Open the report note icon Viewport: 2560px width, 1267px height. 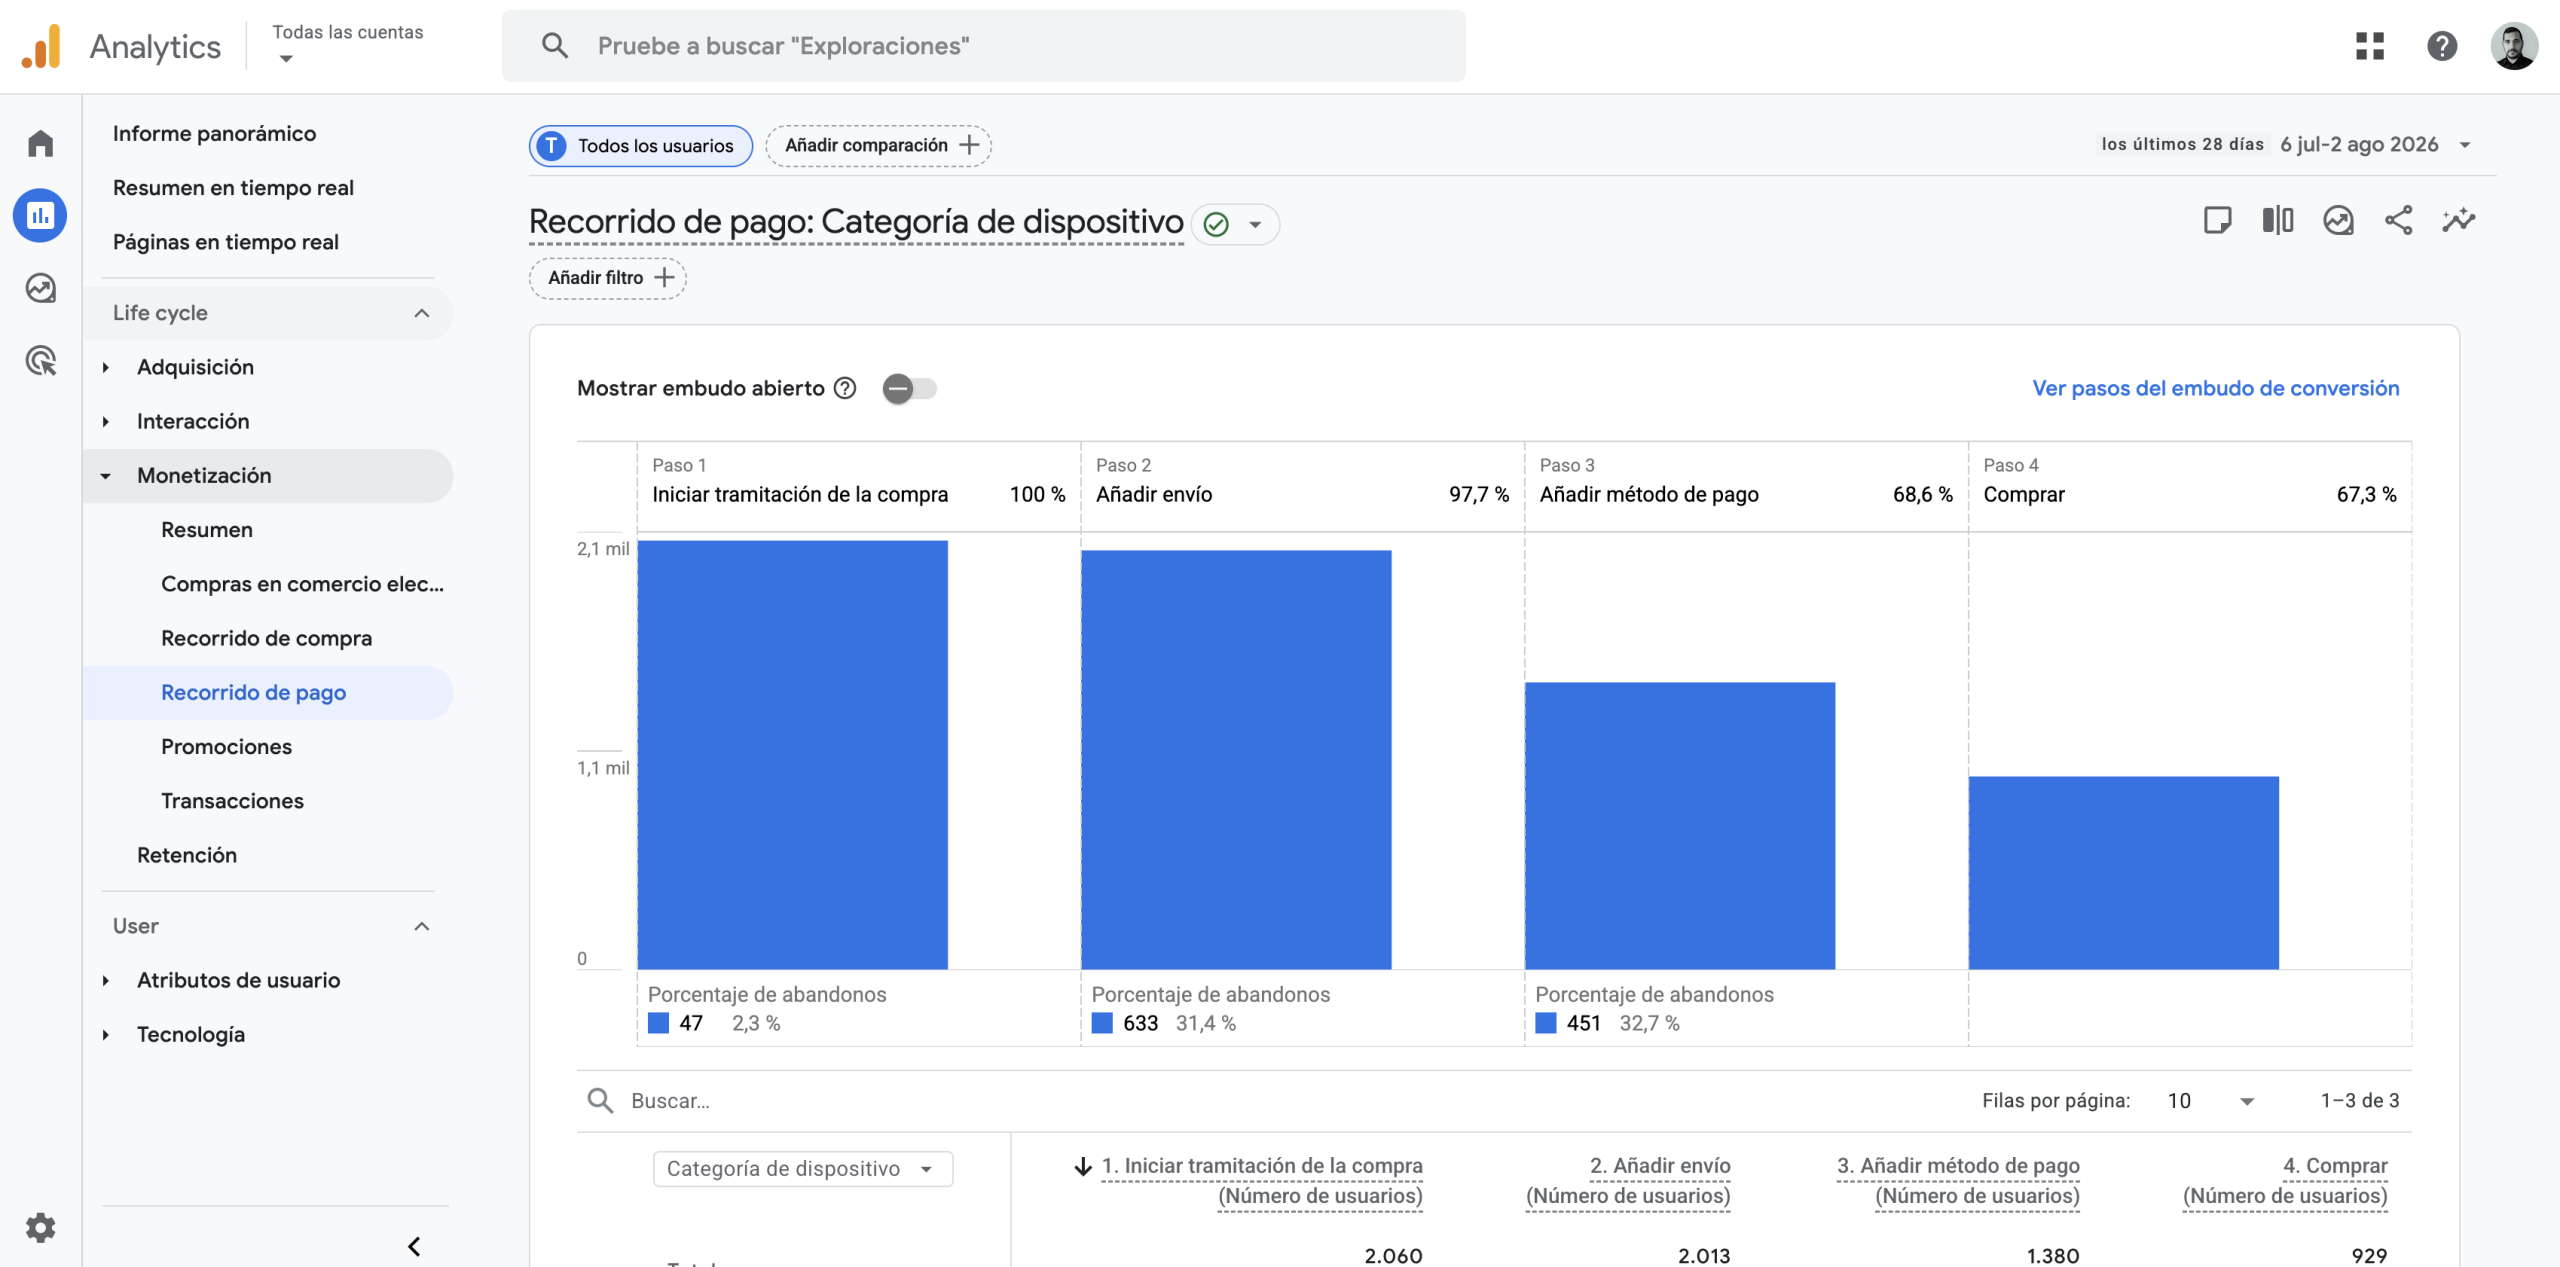tap(2217, 220)
